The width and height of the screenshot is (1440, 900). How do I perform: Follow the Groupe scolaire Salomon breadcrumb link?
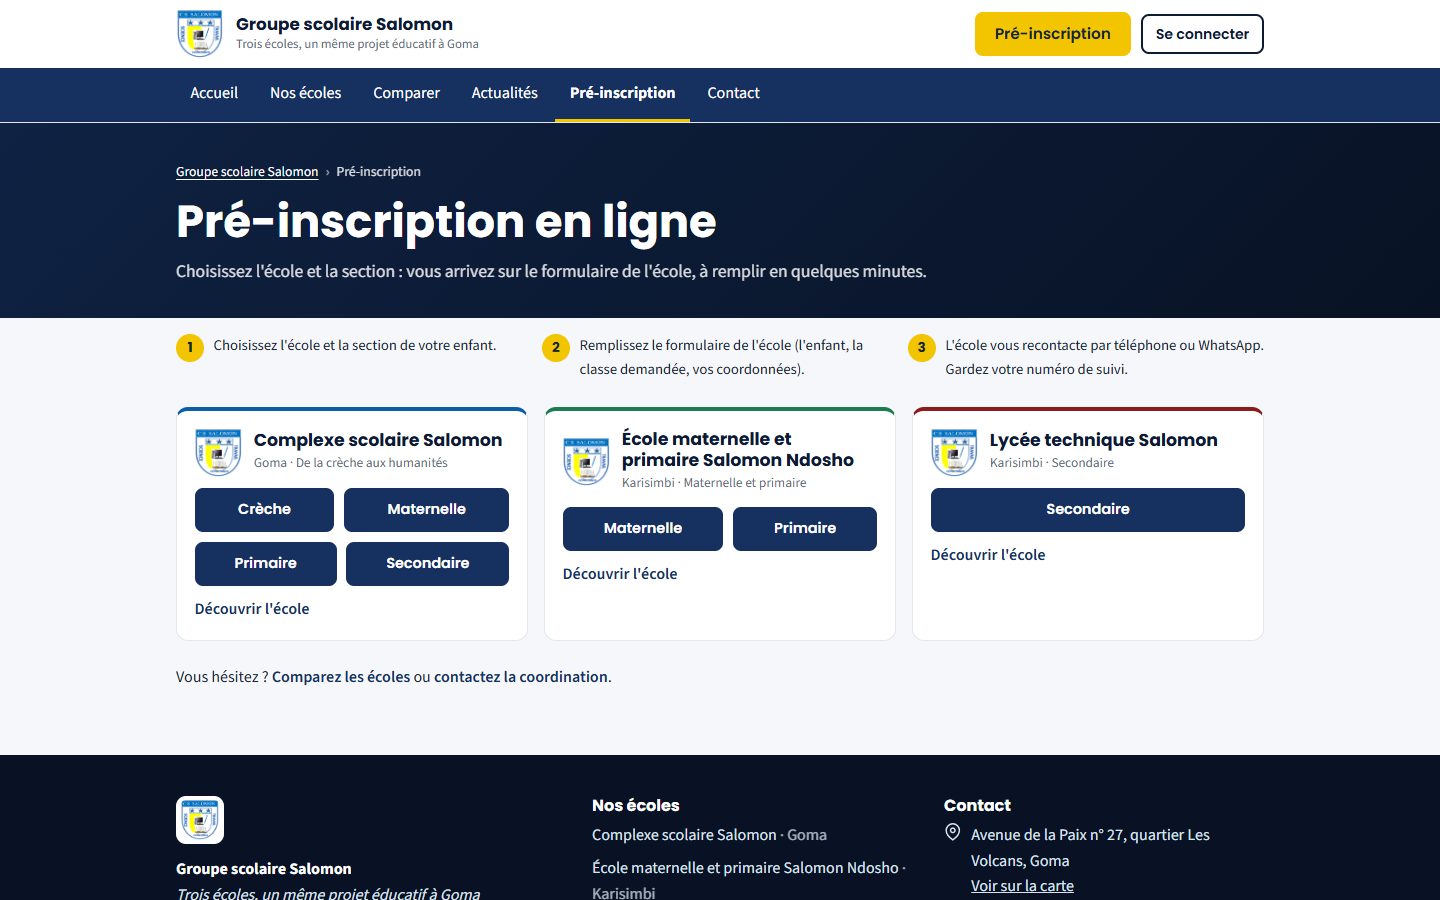pyautogui.click(x=247, y=172)
